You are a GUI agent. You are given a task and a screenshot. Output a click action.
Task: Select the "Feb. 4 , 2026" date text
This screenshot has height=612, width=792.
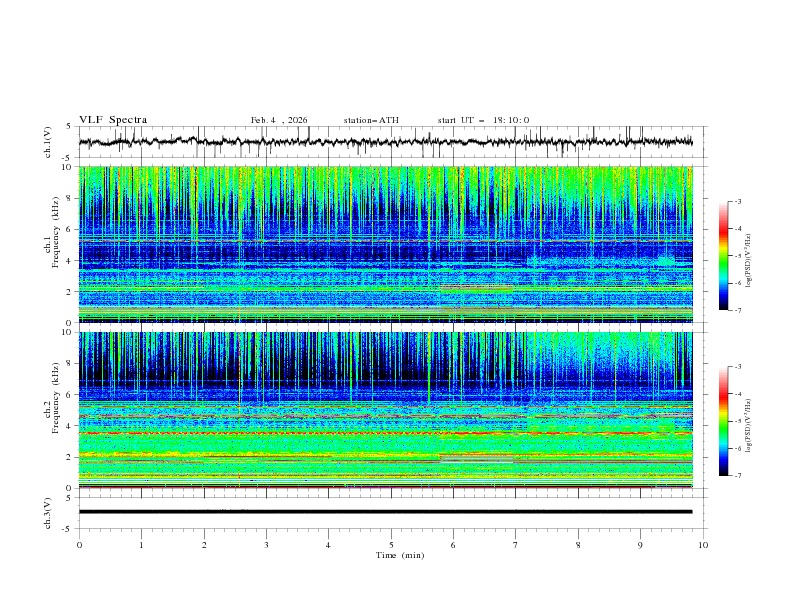click(279, 120)
